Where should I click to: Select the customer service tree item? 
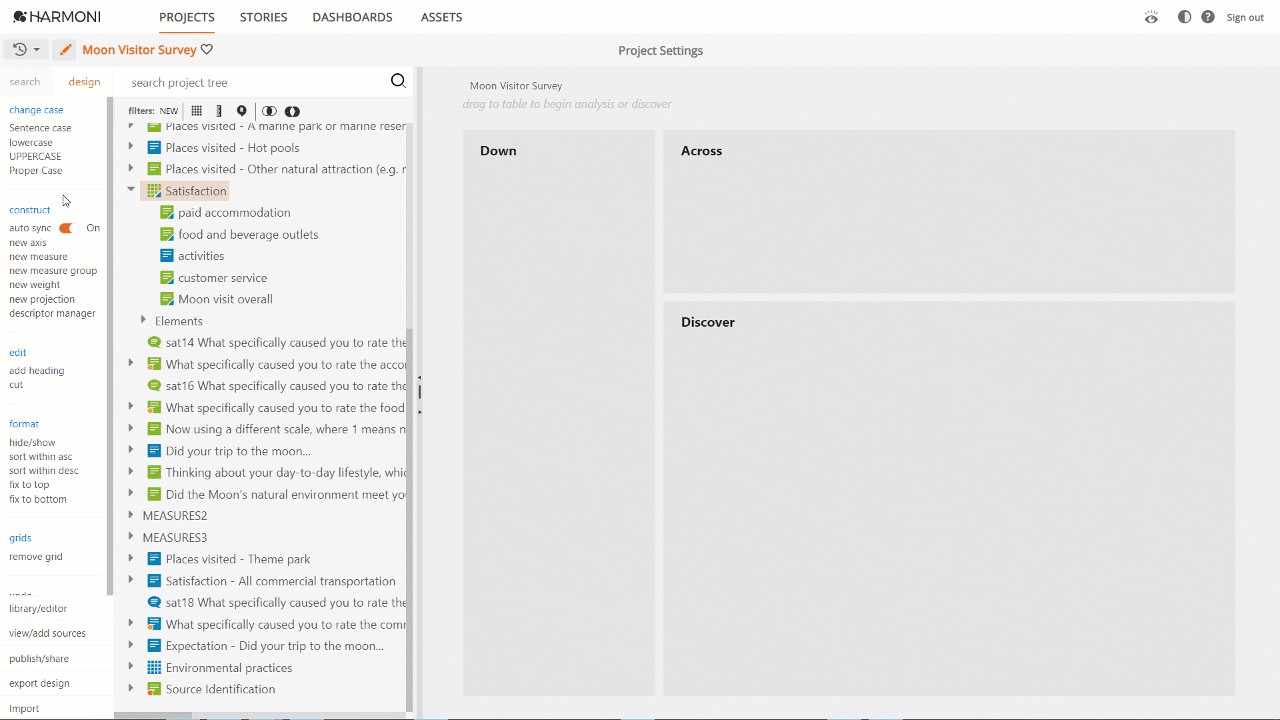(222, 277)
